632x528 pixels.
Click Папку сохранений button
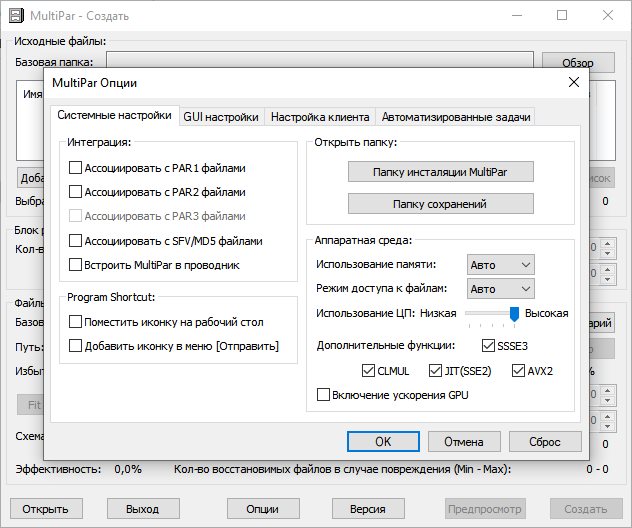(441, 204)
